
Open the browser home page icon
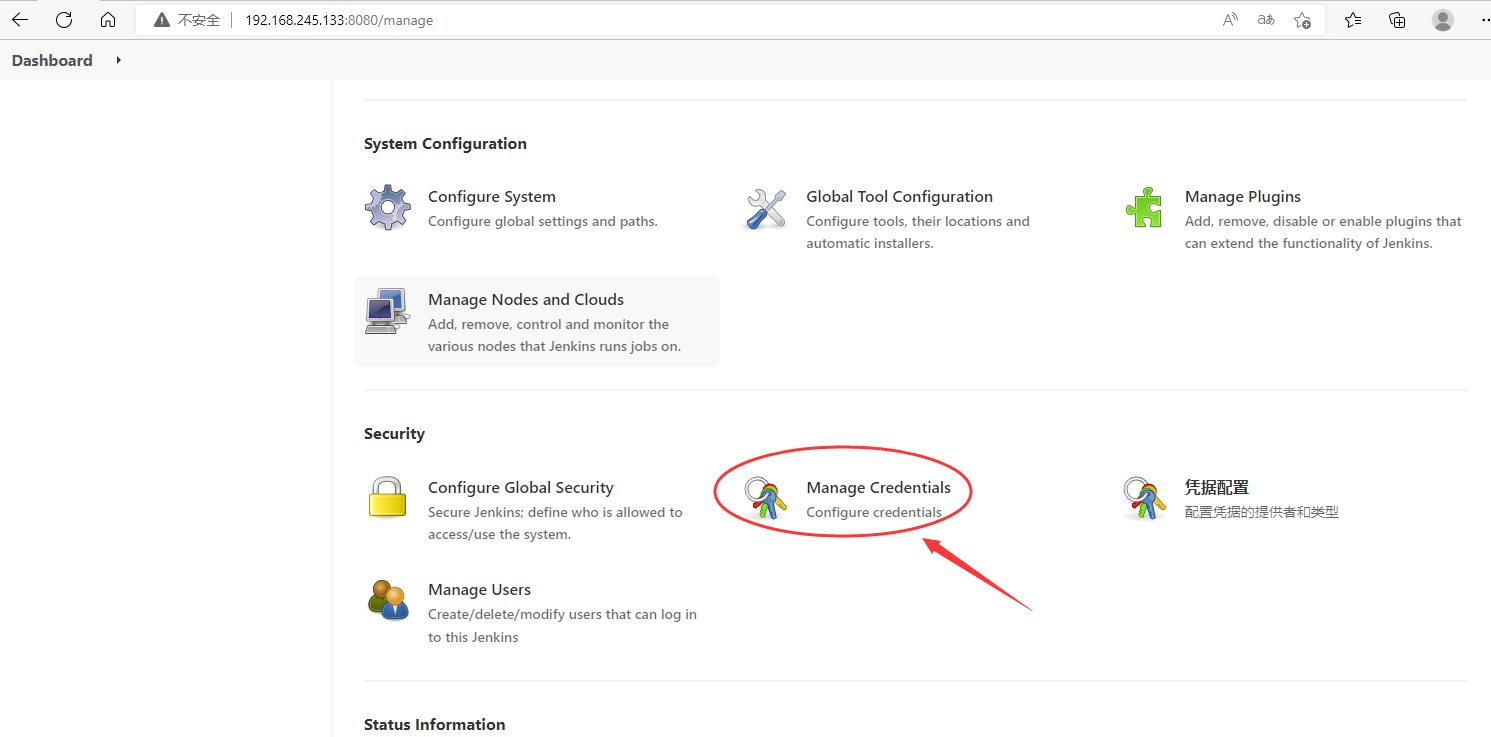pos(108,20)
